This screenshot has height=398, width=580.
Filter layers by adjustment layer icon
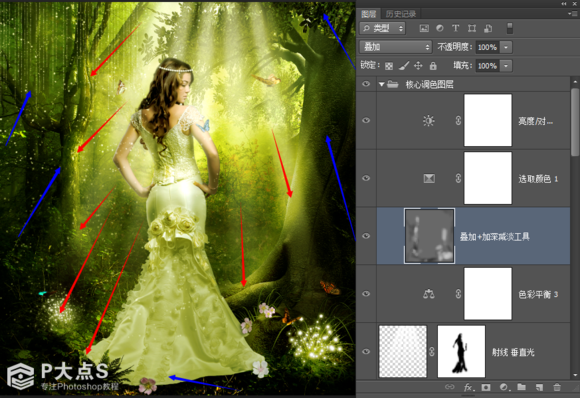click(440, 28)
